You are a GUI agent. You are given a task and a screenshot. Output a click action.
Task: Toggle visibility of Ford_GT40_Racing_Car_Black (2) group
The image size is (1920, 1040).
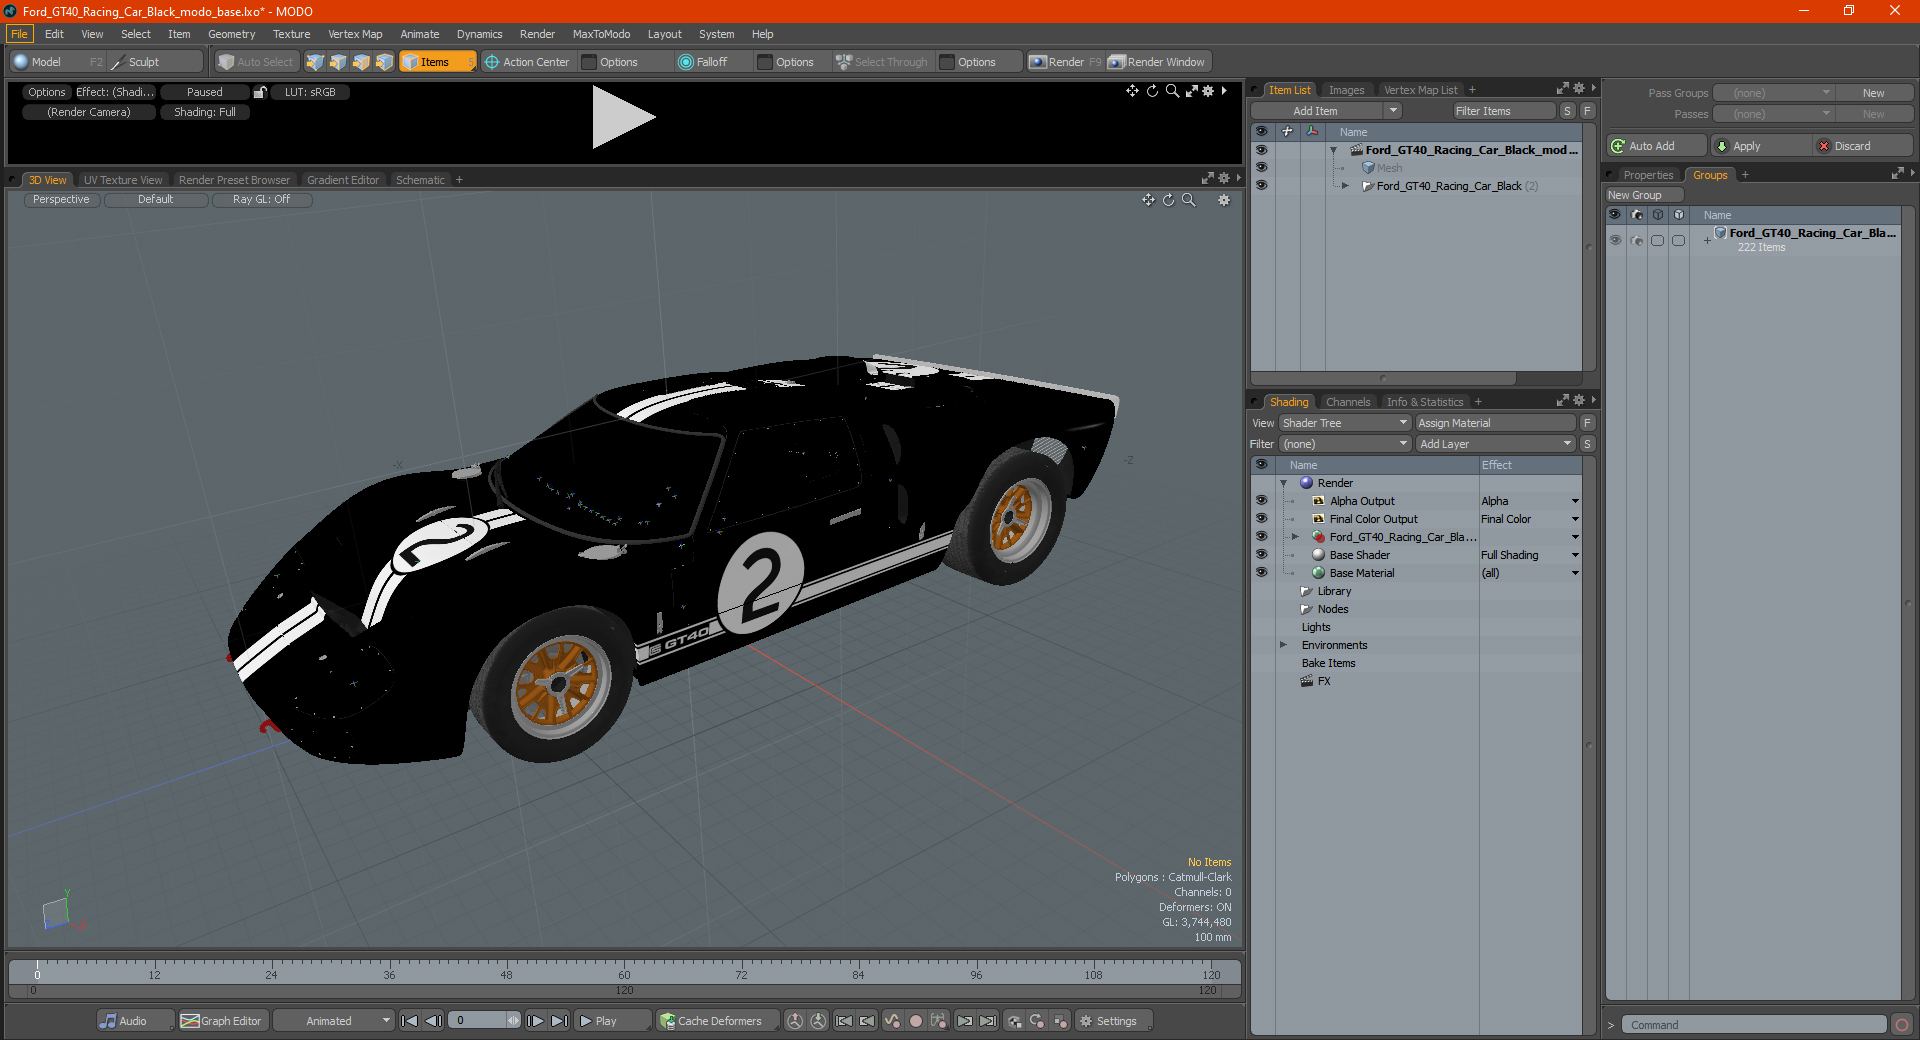1261,186
